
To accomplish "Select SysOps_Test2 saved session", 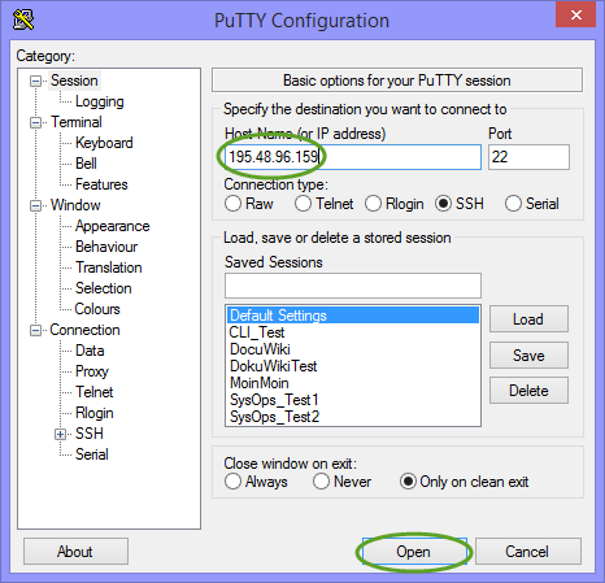I will 353,417.
